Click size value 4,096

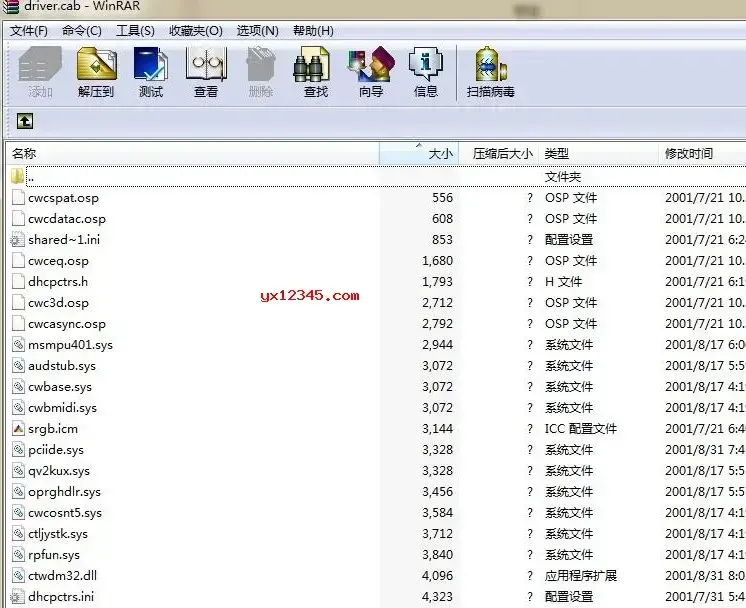pyautogui.click(x=438, y=576)
